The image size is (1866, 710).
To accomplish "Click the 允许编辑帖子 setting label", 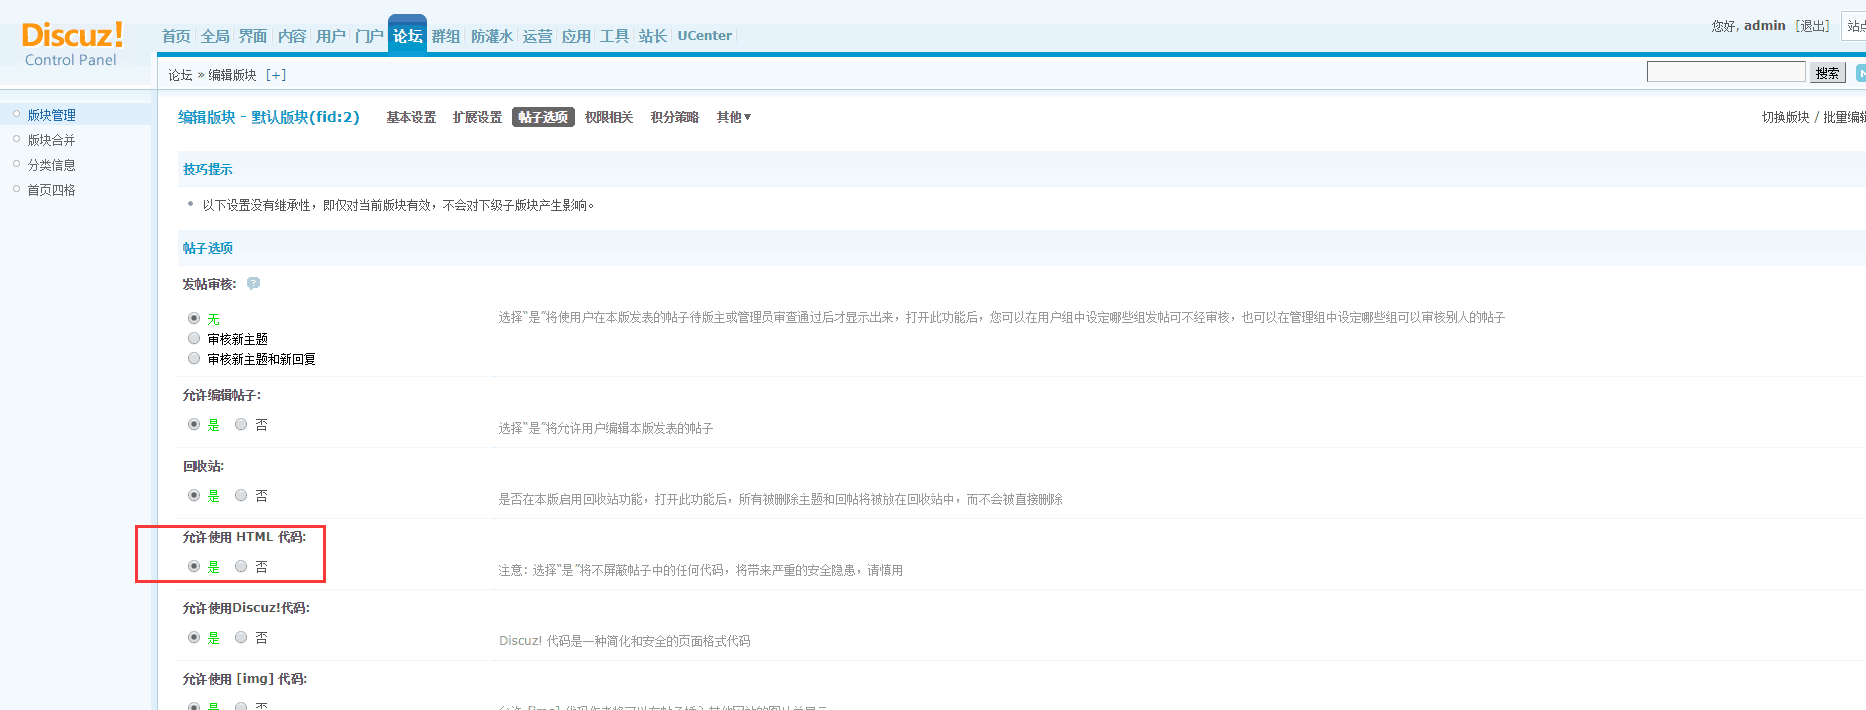I will [x=222, y=395].
